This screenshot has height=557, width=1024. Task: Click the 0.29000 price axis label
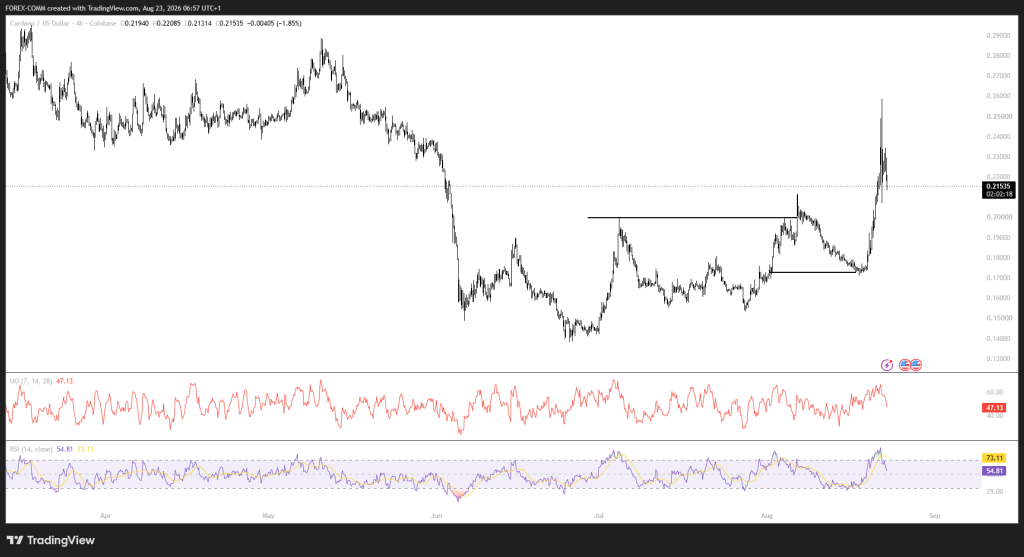coord(999,35)
